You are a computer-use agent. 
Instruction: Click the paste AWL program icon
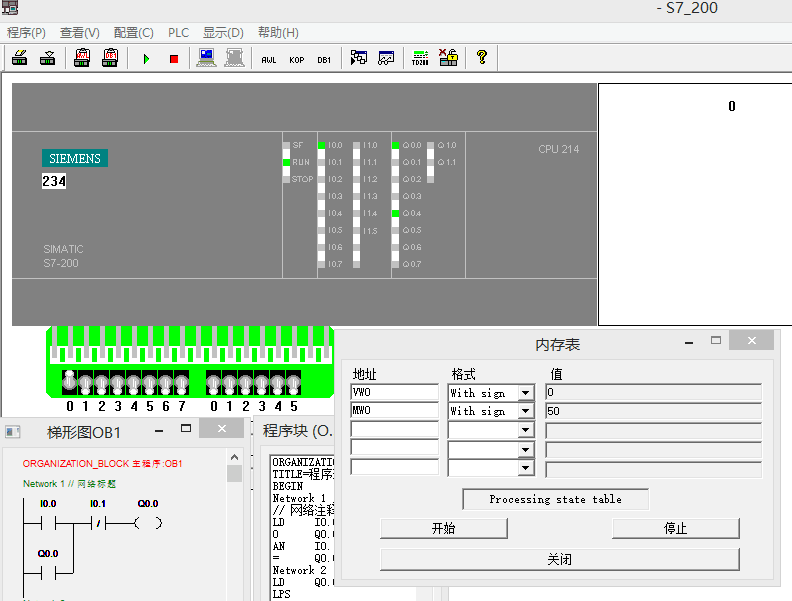(x=82, y=58)
